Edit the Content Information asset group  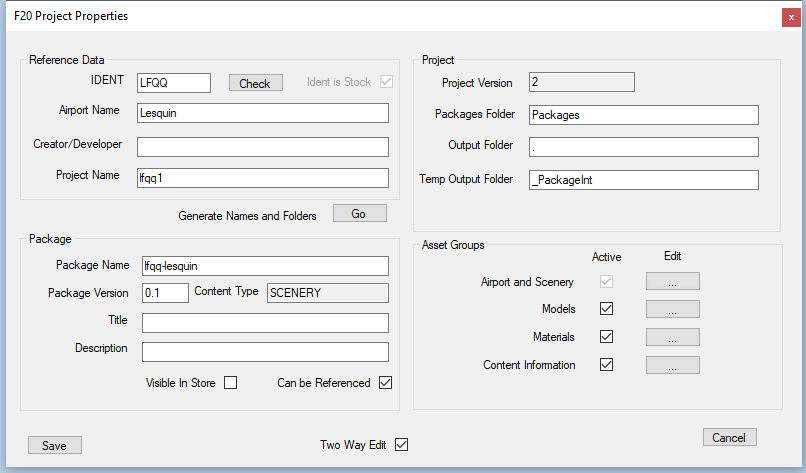tap(672, 365)
